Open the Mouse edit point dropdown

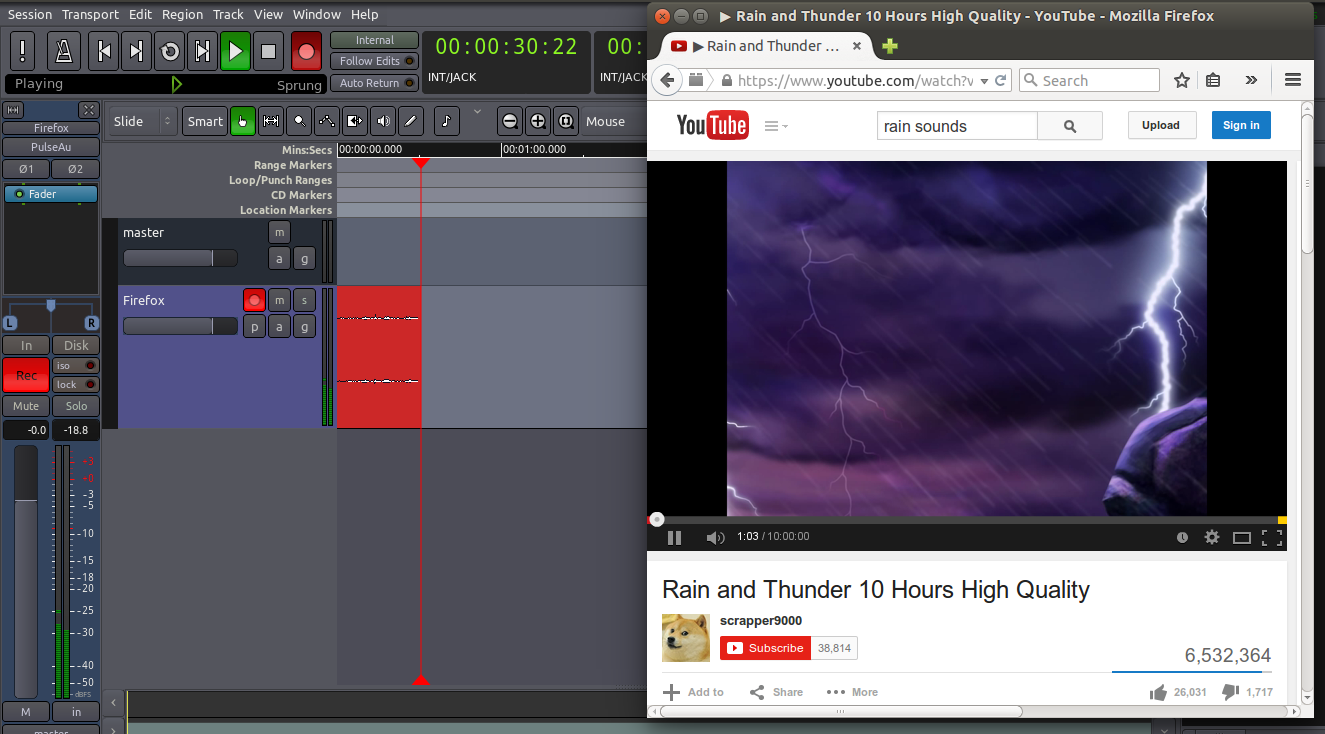pos(613,121)
